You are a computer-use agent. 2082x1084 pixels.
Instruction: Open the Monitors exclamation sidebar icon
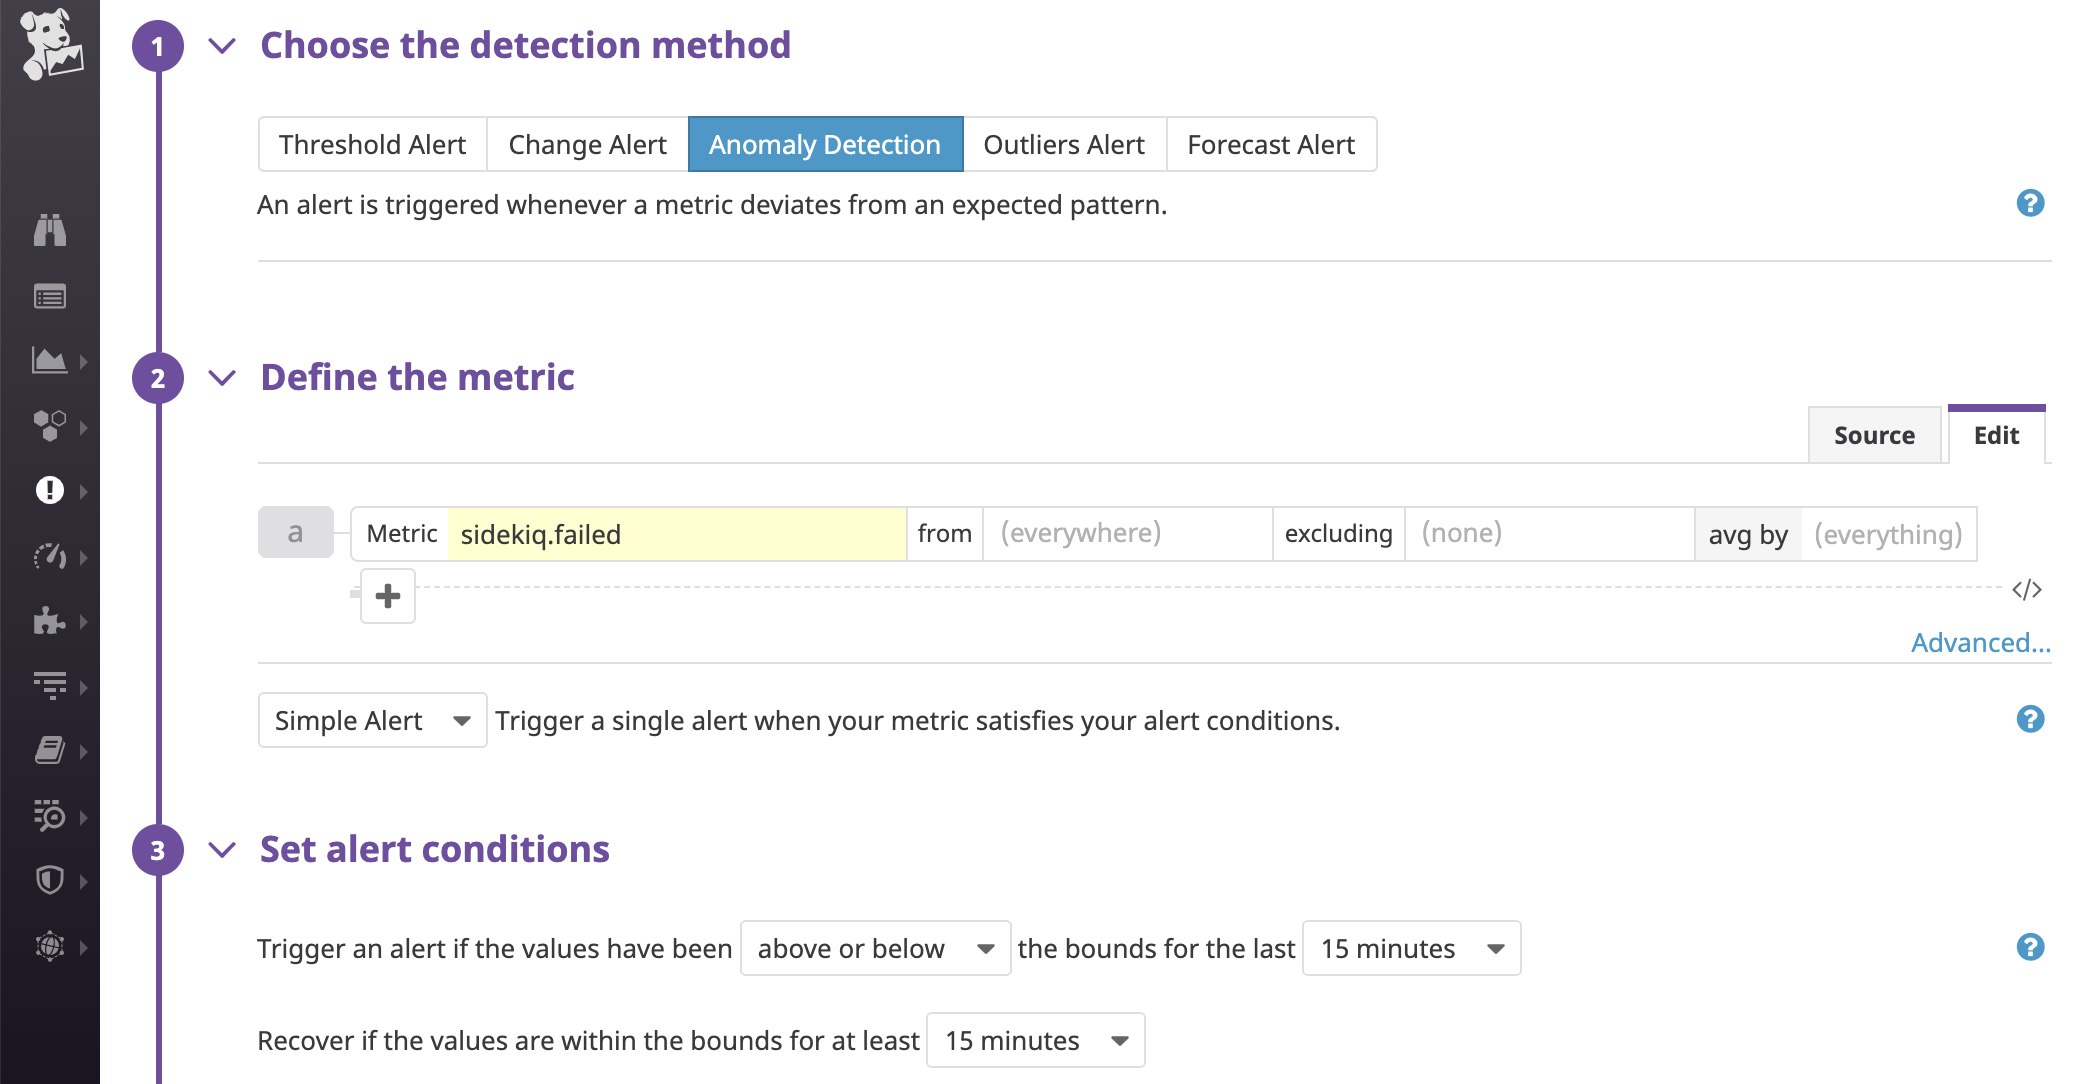point(49,490)
